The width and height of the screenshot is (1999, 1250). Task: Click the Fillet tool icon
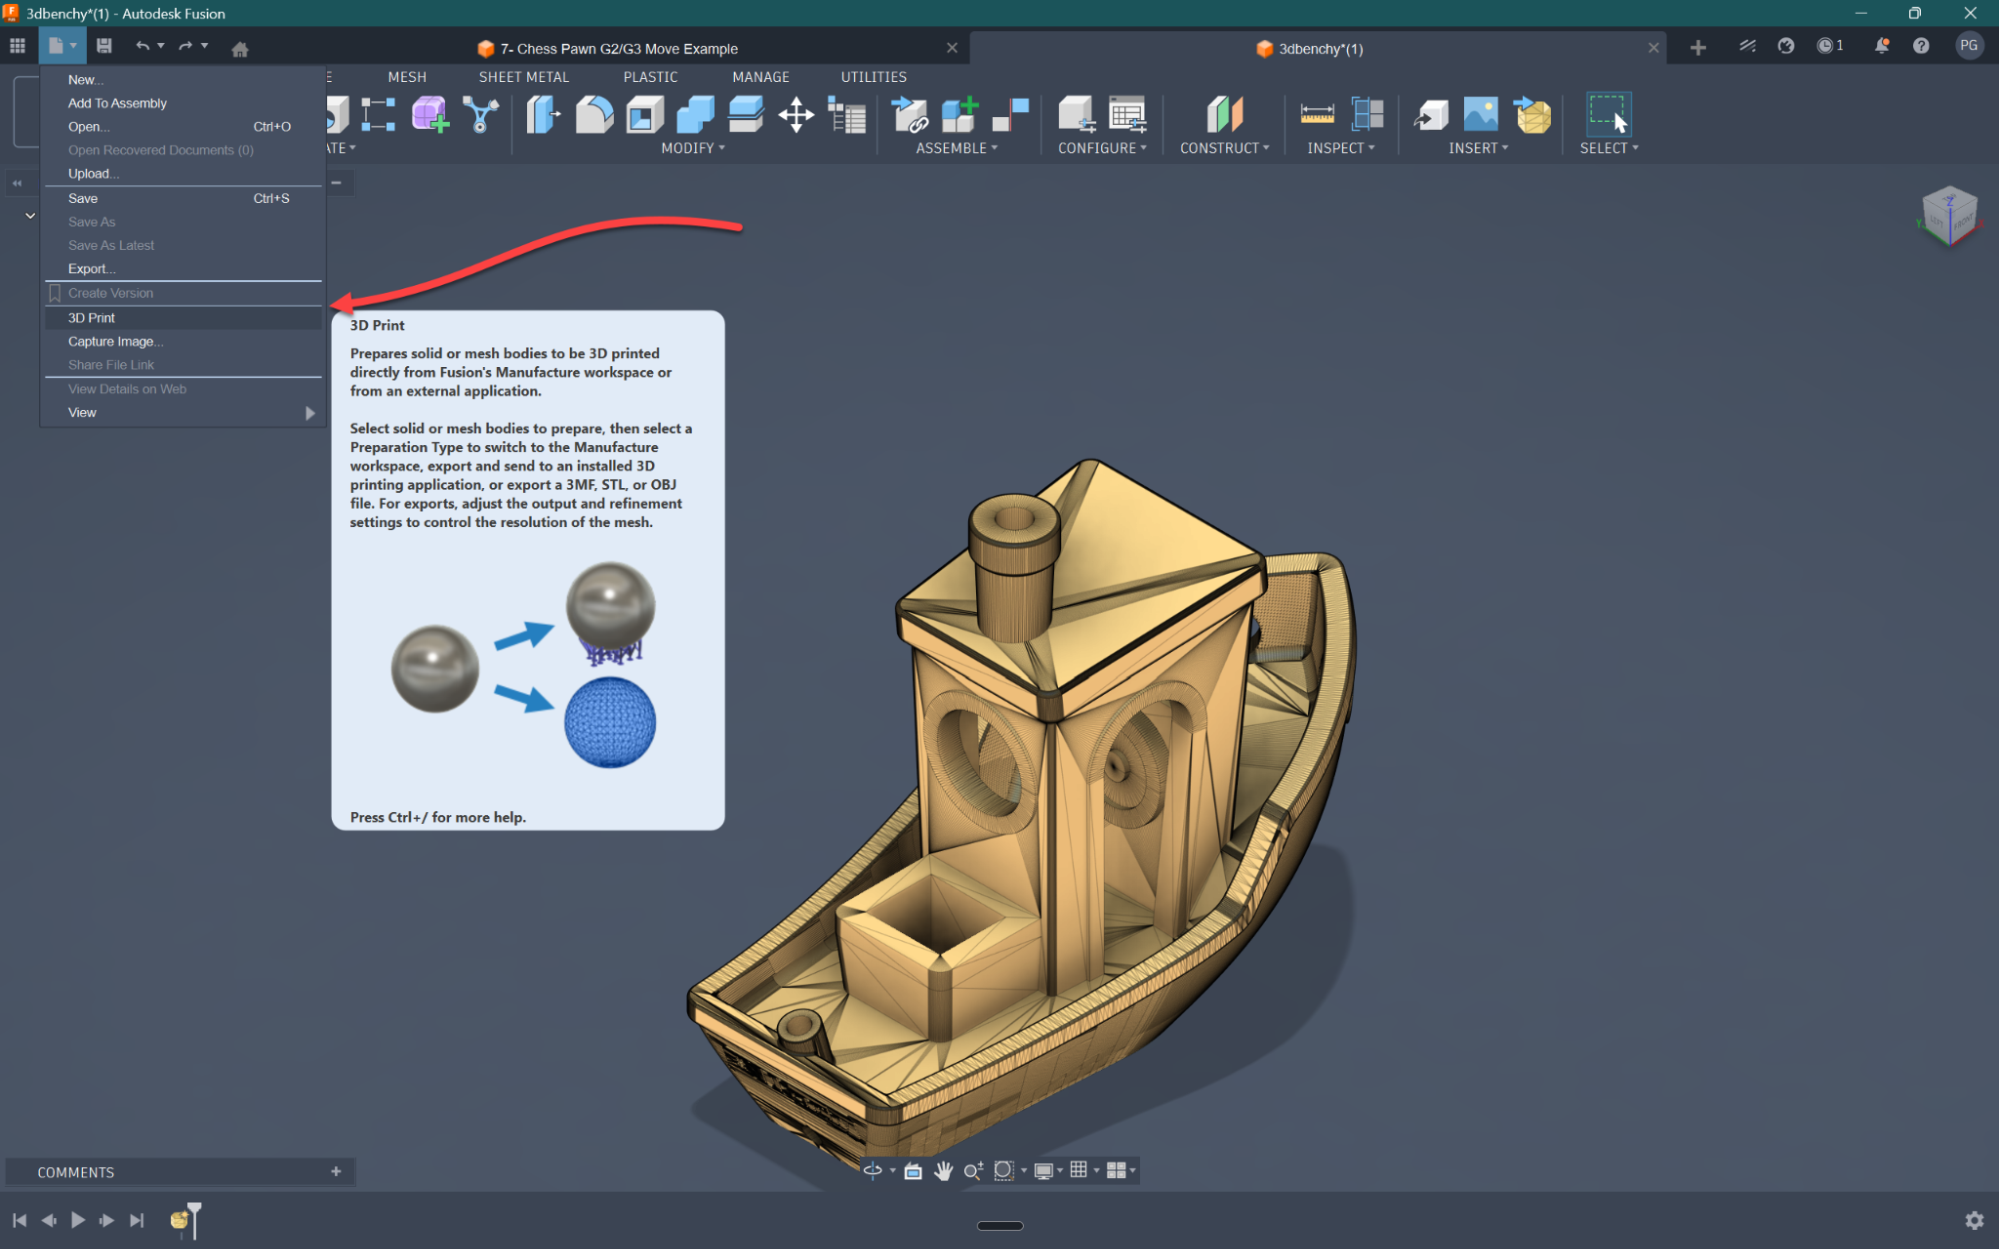tap(594, 115)
